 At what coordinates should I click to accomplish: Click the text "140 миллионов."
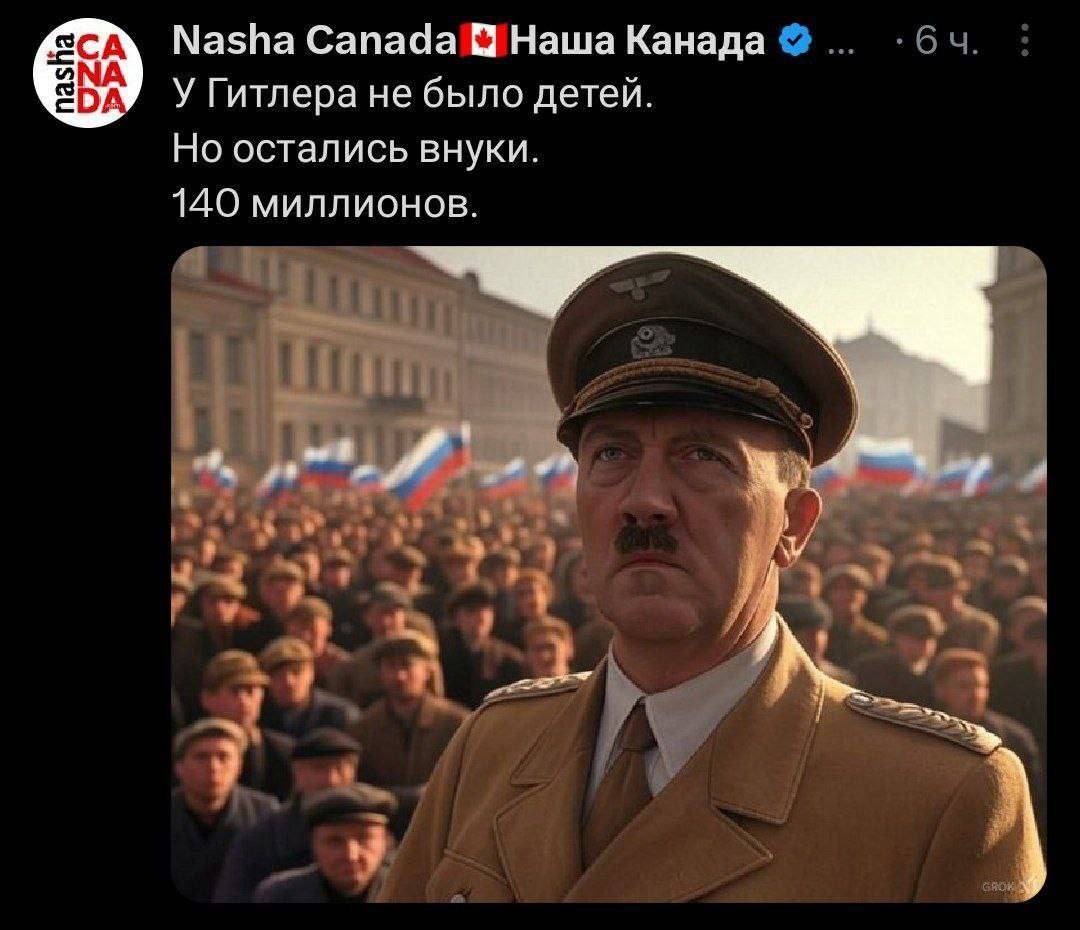click(x=324, y=204)
